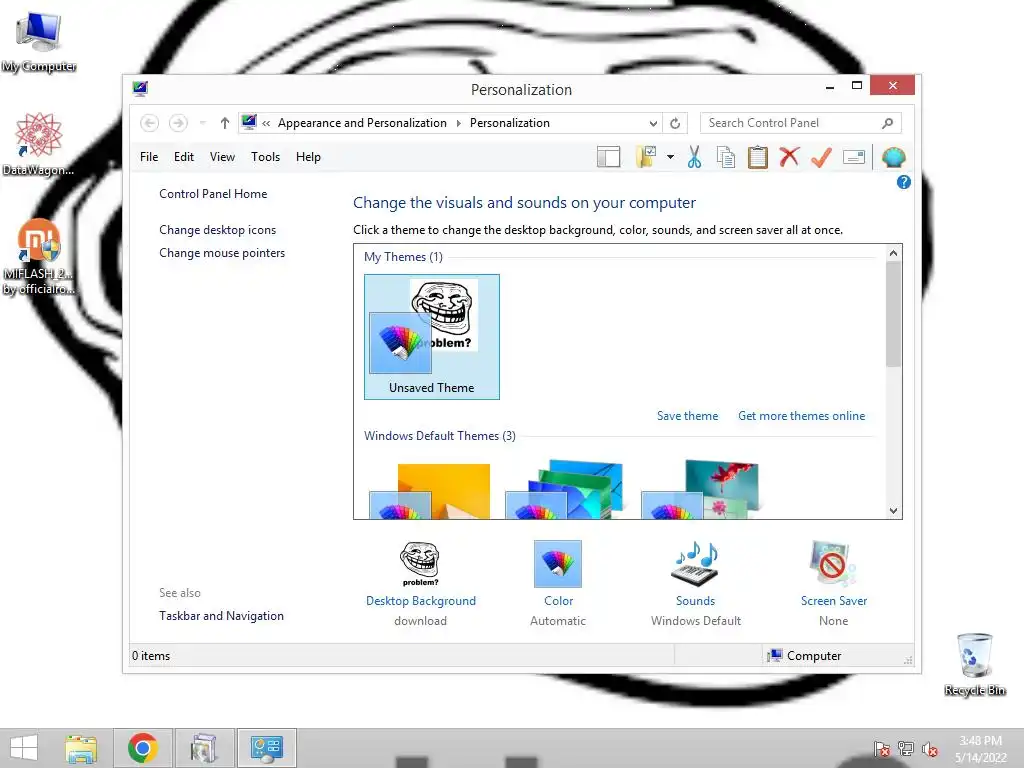Click the Paste clipboard toolbar icon
1024x768 pixels.
[758, 157]
